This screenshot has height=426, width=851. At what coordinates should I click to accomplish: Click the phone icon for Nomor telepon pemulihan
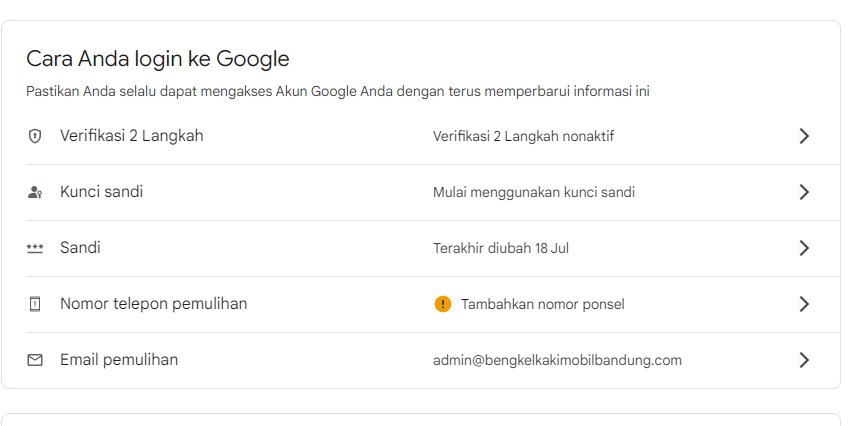(35, 304)
